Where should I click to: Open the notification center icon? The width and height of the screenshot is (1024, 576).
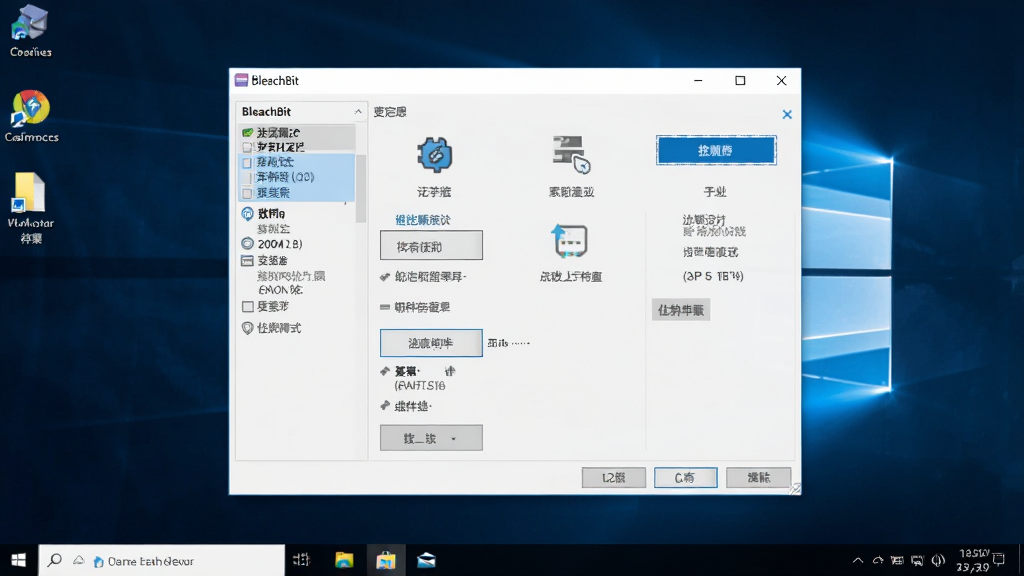(x=999, y=559)
